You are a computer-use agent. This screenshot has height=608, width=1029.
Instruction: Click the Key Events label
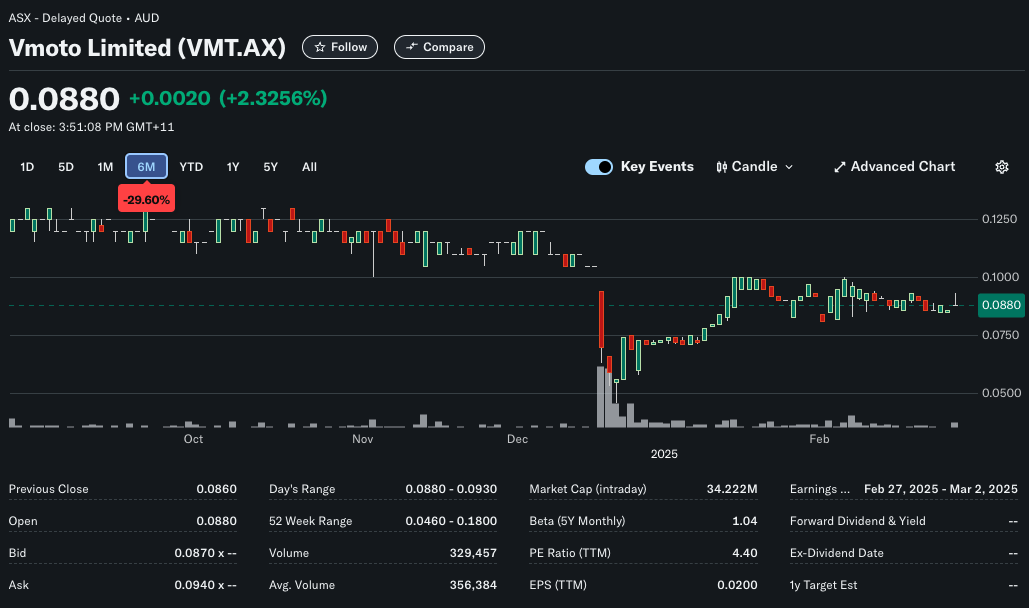point(657,167)
